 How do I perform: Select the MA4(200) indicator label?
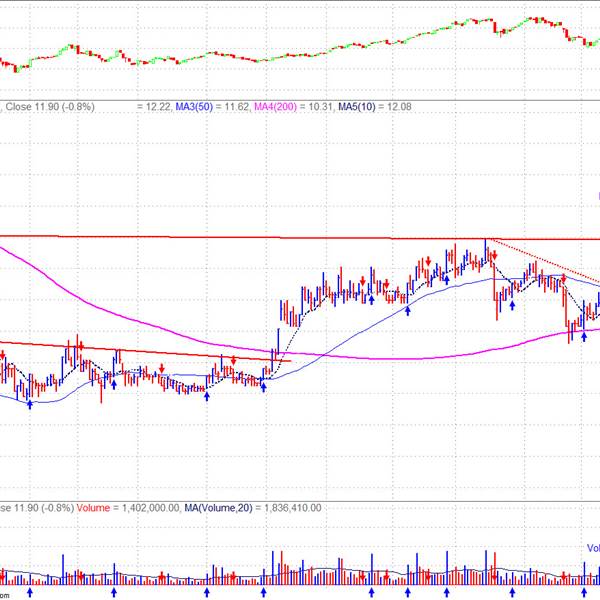pyautogui.click(x=276, y=107)
